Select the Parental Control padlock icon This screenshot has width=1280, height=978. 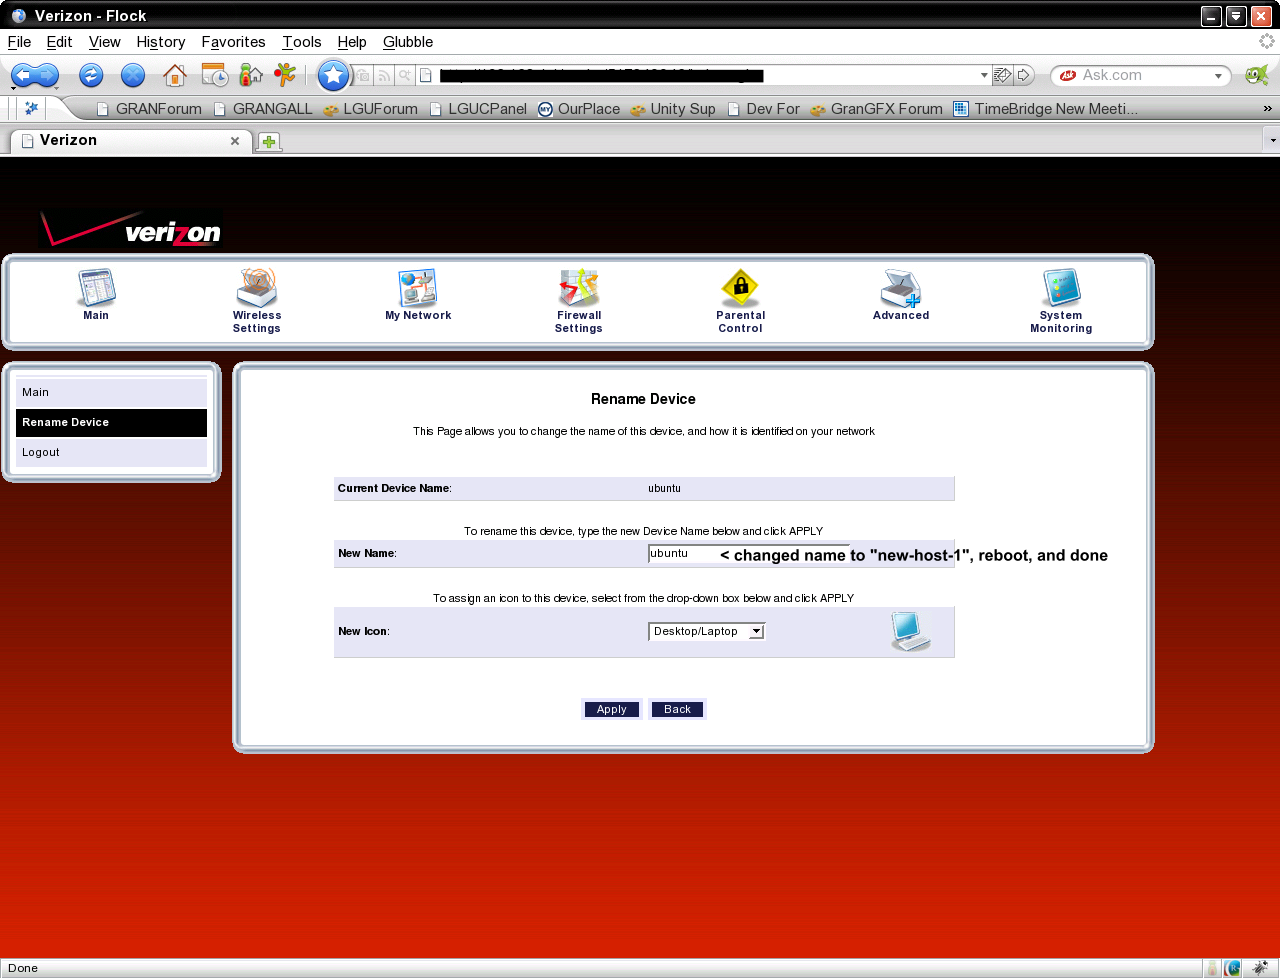pyautogui.click(x=740, y=289)
